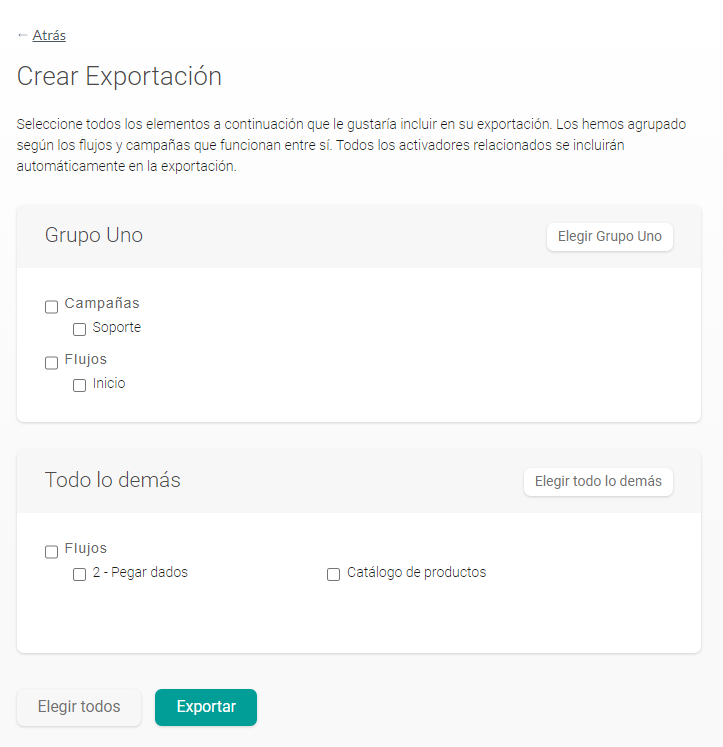This screenshot has height=747, width=723.
Task: Click the Crear Exportación page title
Action: [x=119, y=77]
